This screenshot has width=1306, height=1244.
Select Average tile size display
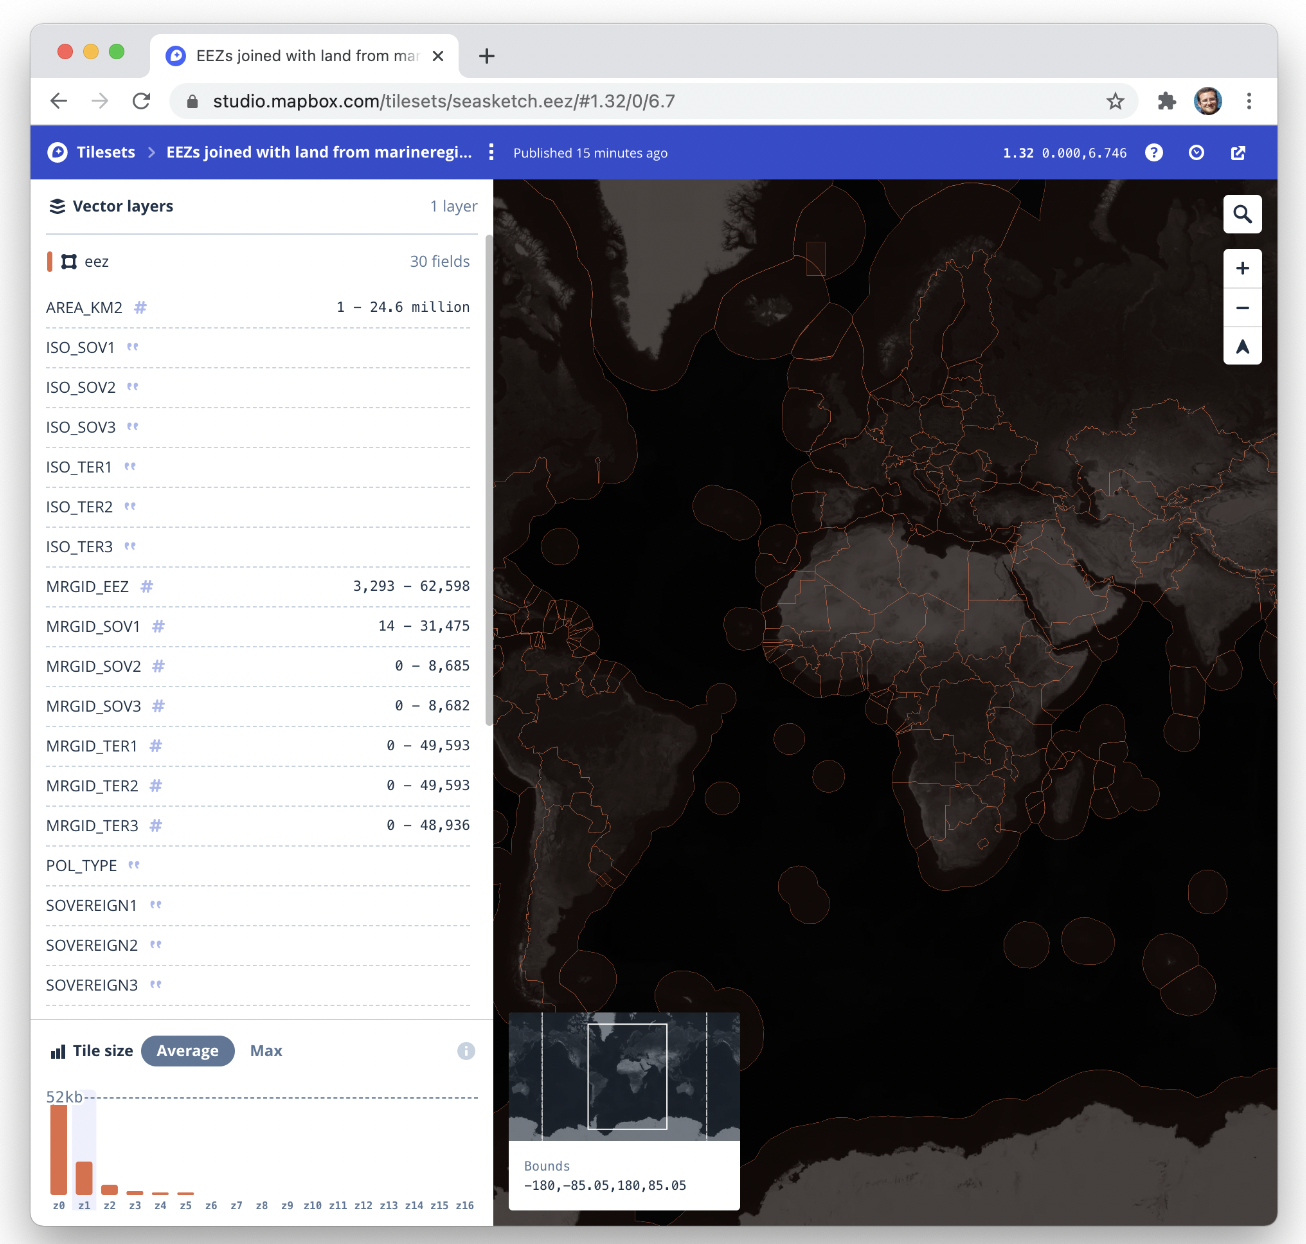(187, 1050)
